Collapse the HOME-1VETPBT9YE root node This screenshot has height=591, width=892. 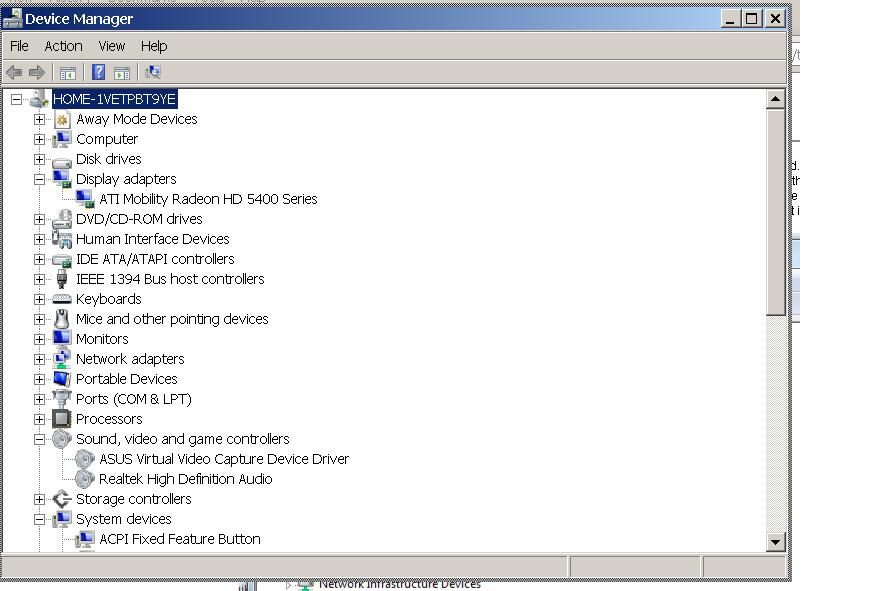coord(16,100)
